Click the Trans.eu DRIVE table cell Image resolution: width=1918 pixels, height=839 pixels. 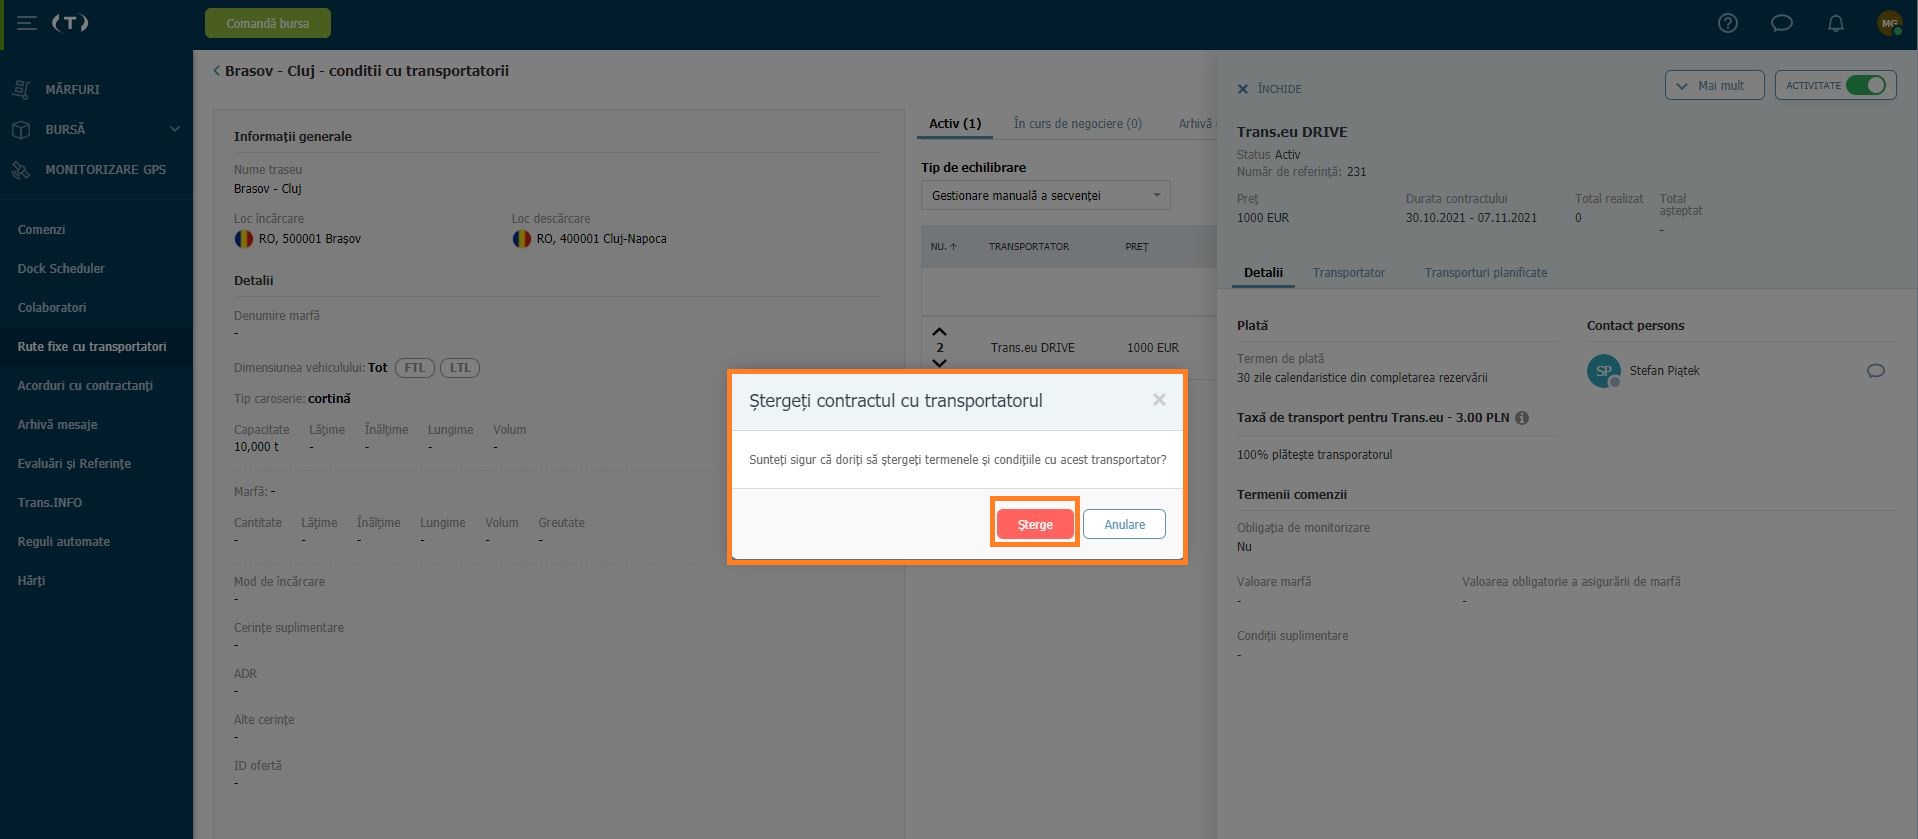pos(1033,347)
